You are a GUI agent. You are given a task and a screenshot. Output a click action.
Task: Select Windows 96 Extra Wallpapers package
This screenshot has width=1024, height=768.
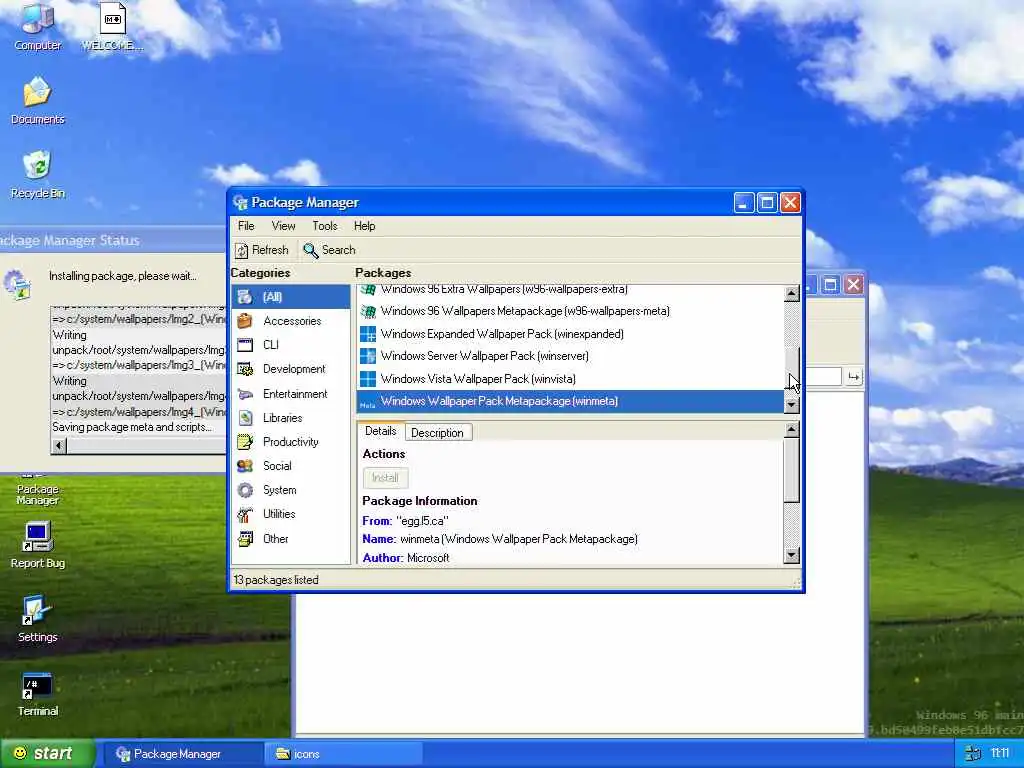tap(570, 289)
